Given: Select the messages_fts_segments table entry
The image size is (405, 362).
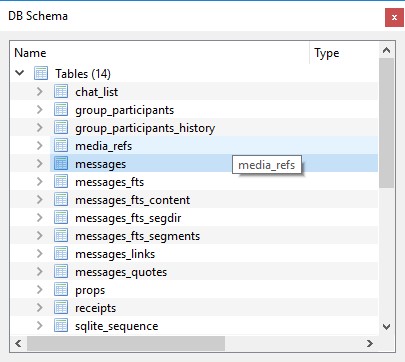Looking at the screenshot, I should [x=137, y=236].
